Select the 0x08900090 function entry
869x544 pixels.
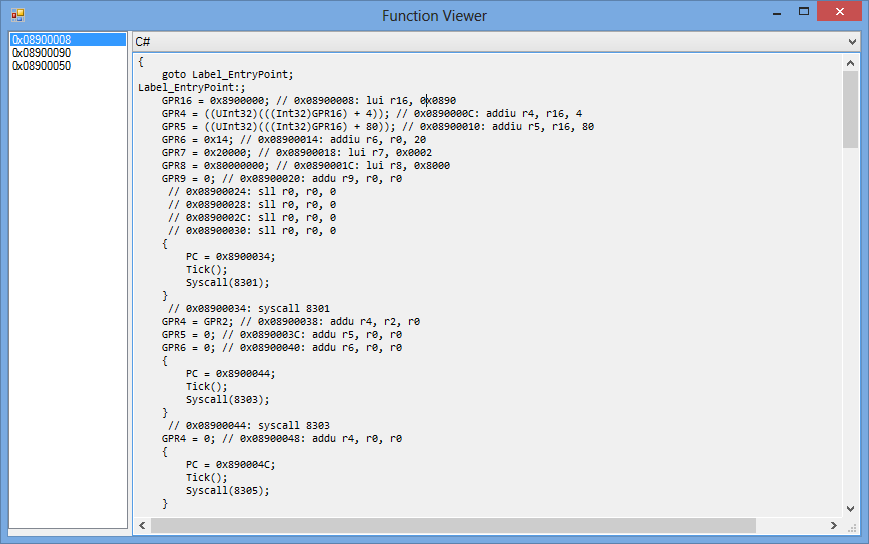pyautogui.click(x=41, y=53)
